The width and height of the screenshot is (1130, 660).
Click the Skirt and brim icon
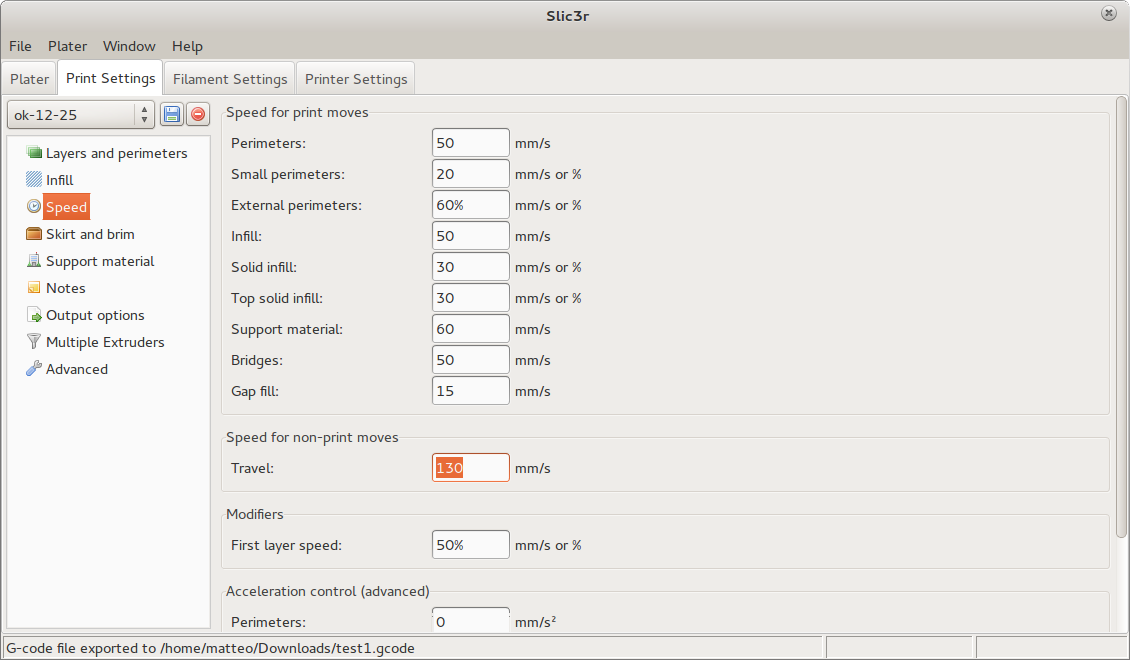coord(34,233)
